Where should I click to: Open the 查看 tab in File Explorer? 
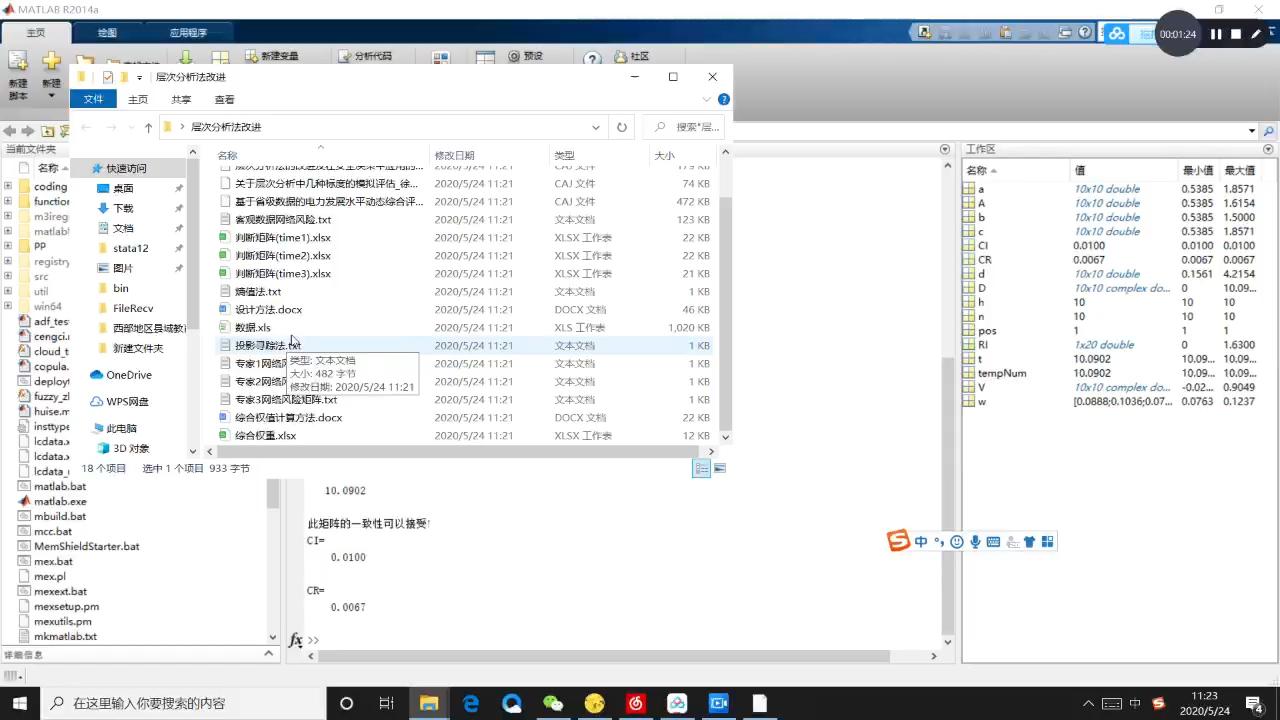(224, 99)
